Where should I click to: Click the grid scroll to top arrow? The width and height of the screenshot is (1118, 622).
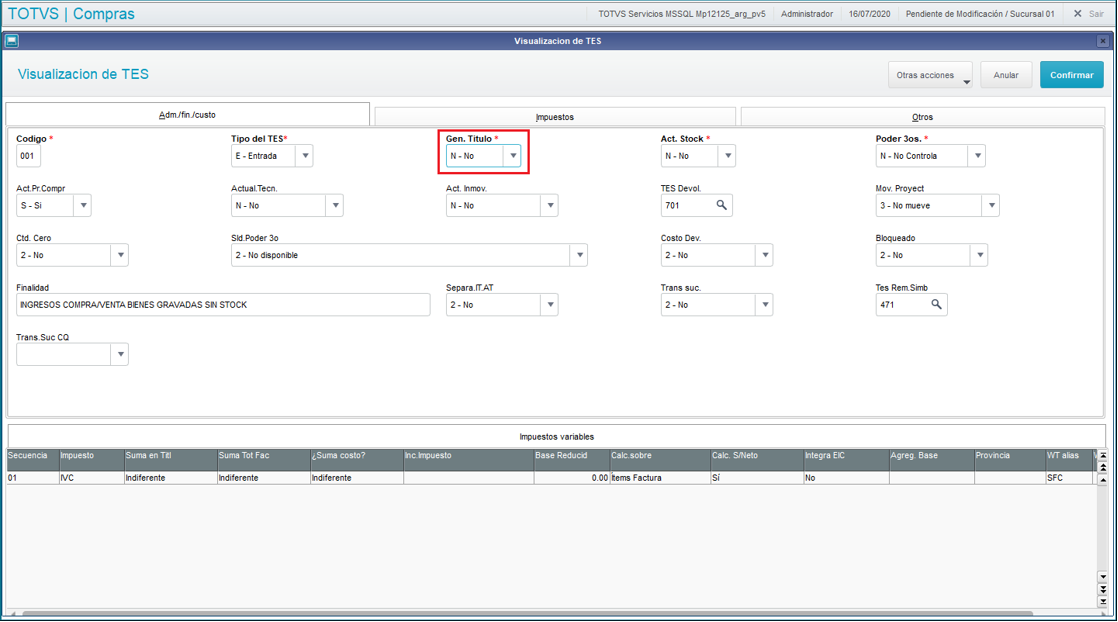pyautogui.click(x=1102, y=455)
